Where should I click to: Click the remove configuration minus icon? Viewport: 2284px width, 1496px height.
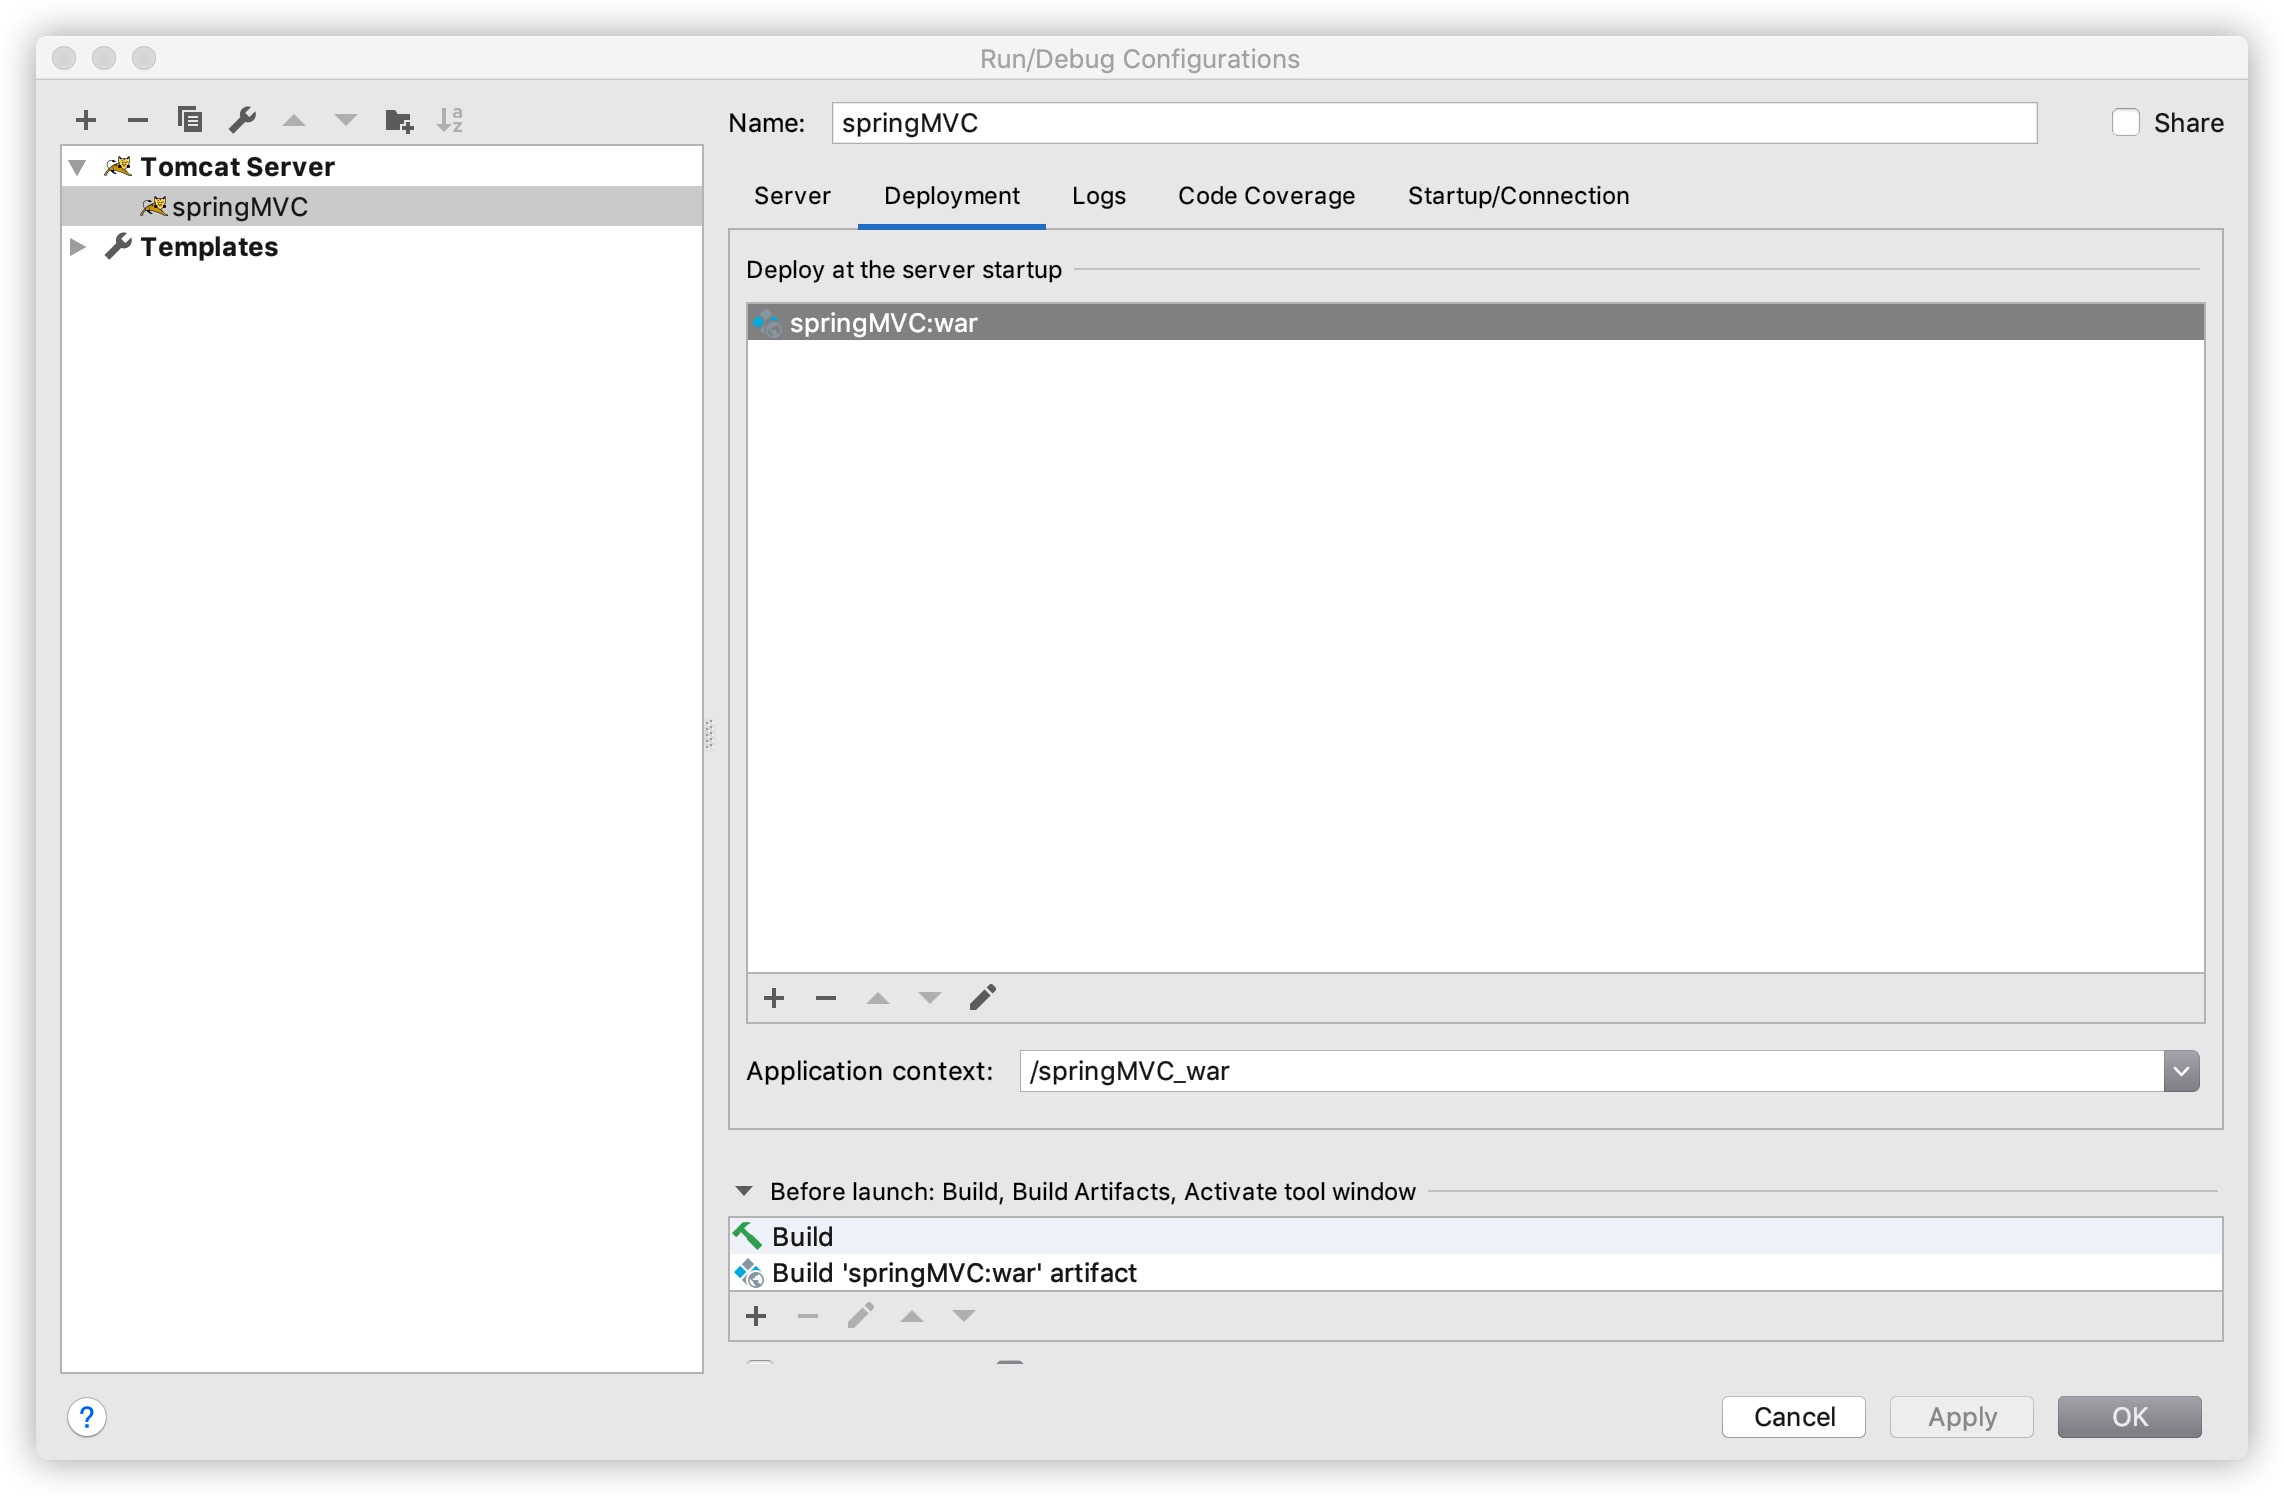pos(138,121)
